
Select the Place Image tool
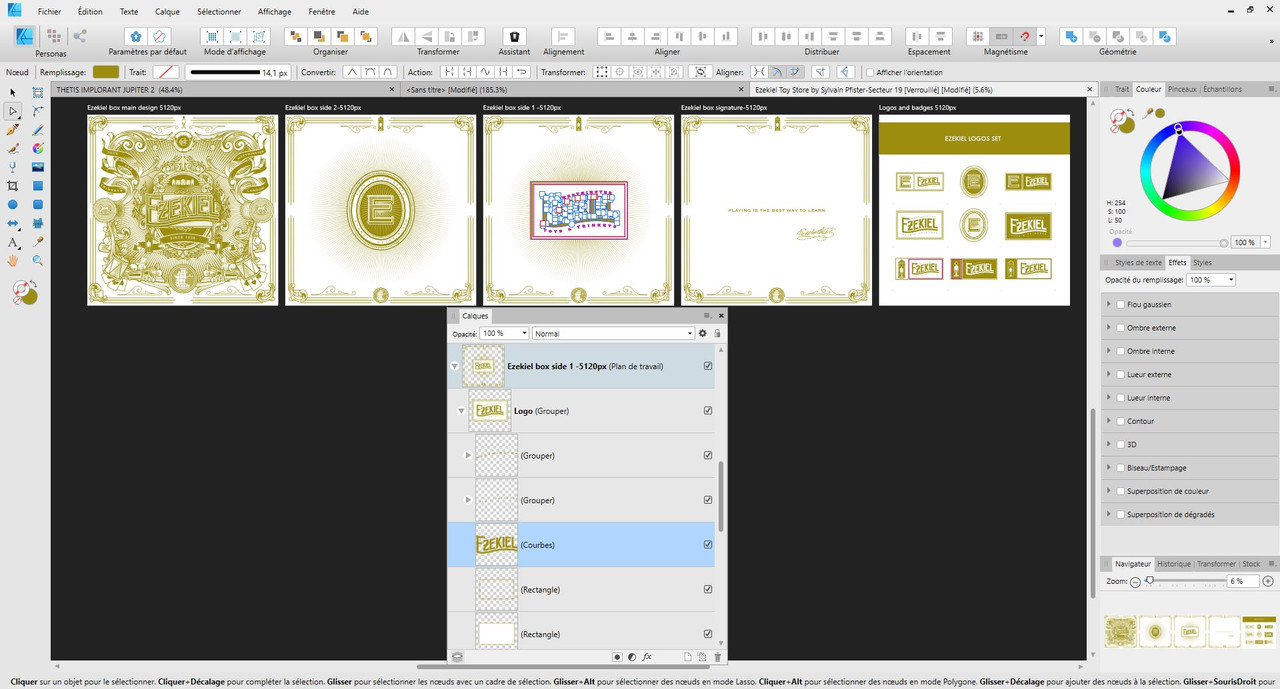tap(38, 167)
